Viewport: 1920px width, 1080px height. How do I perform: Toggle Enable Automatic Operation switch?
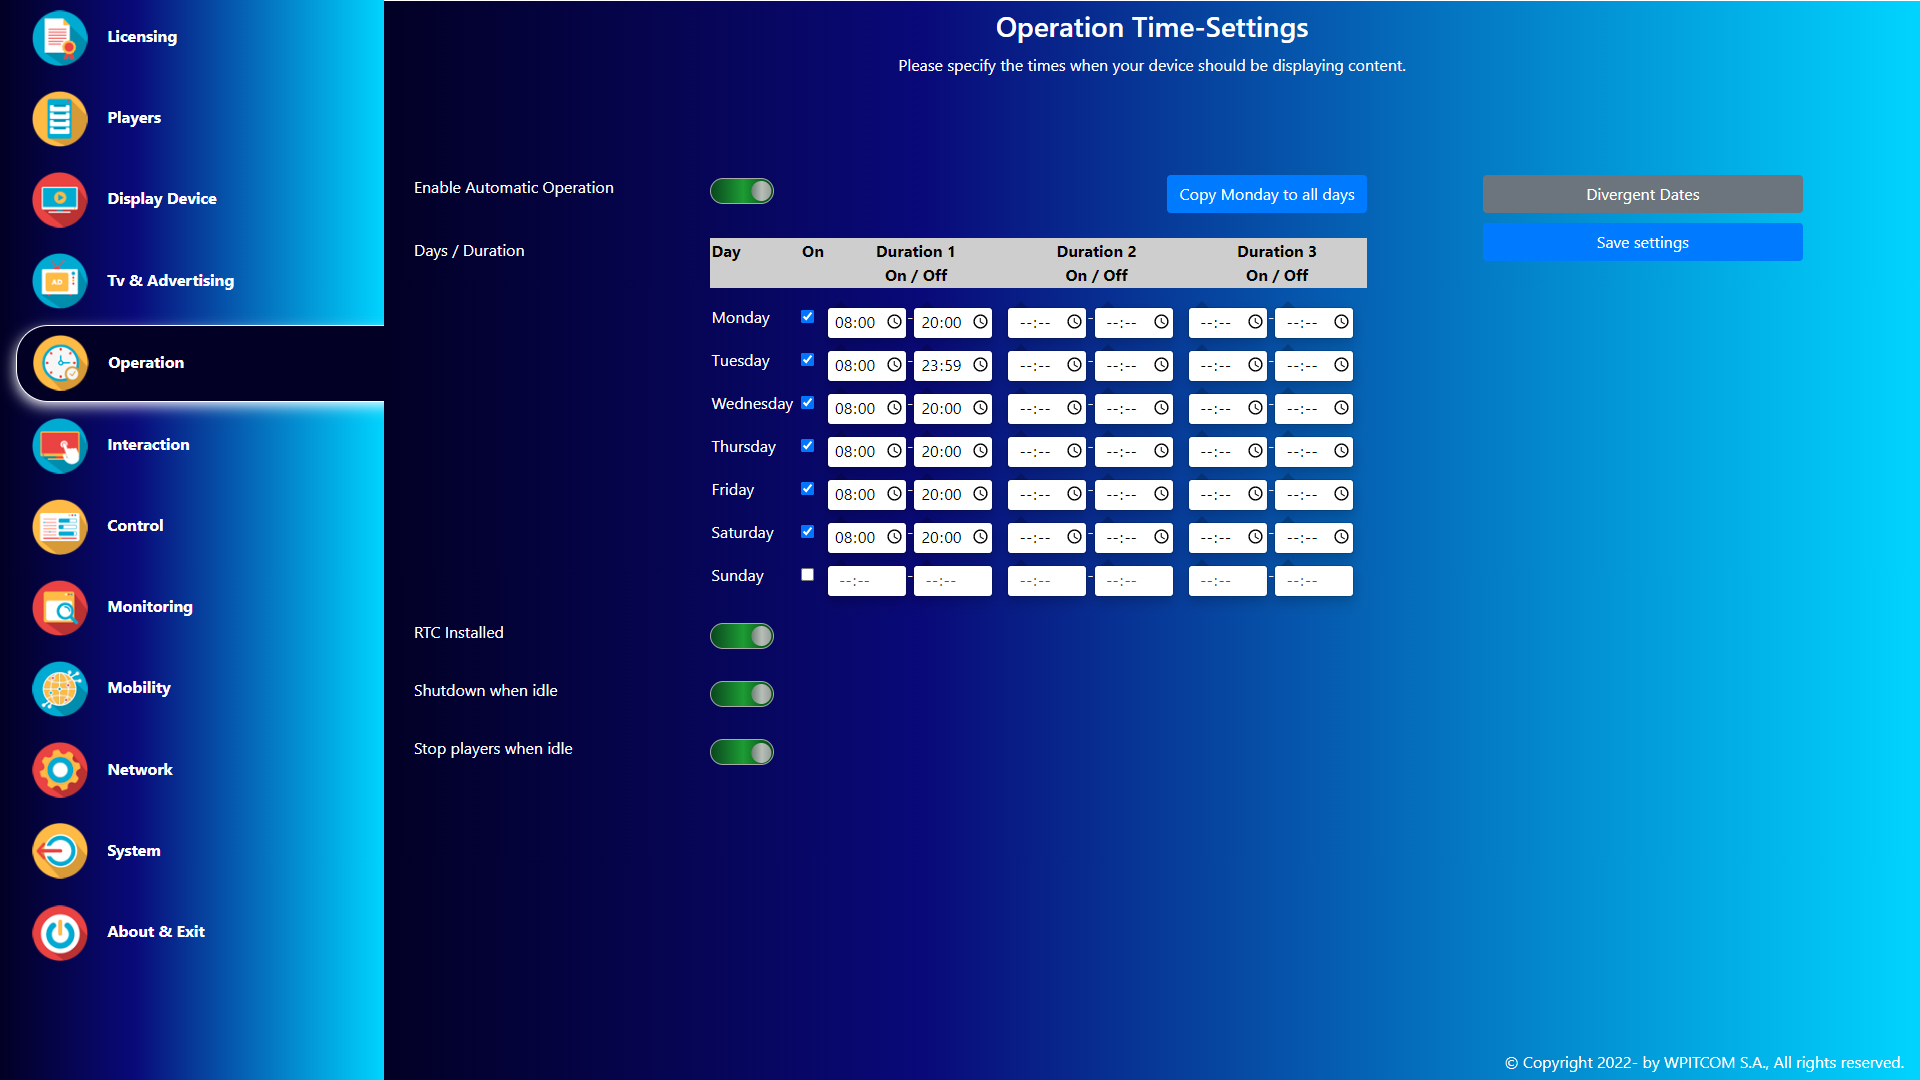[x=741, y=191]
